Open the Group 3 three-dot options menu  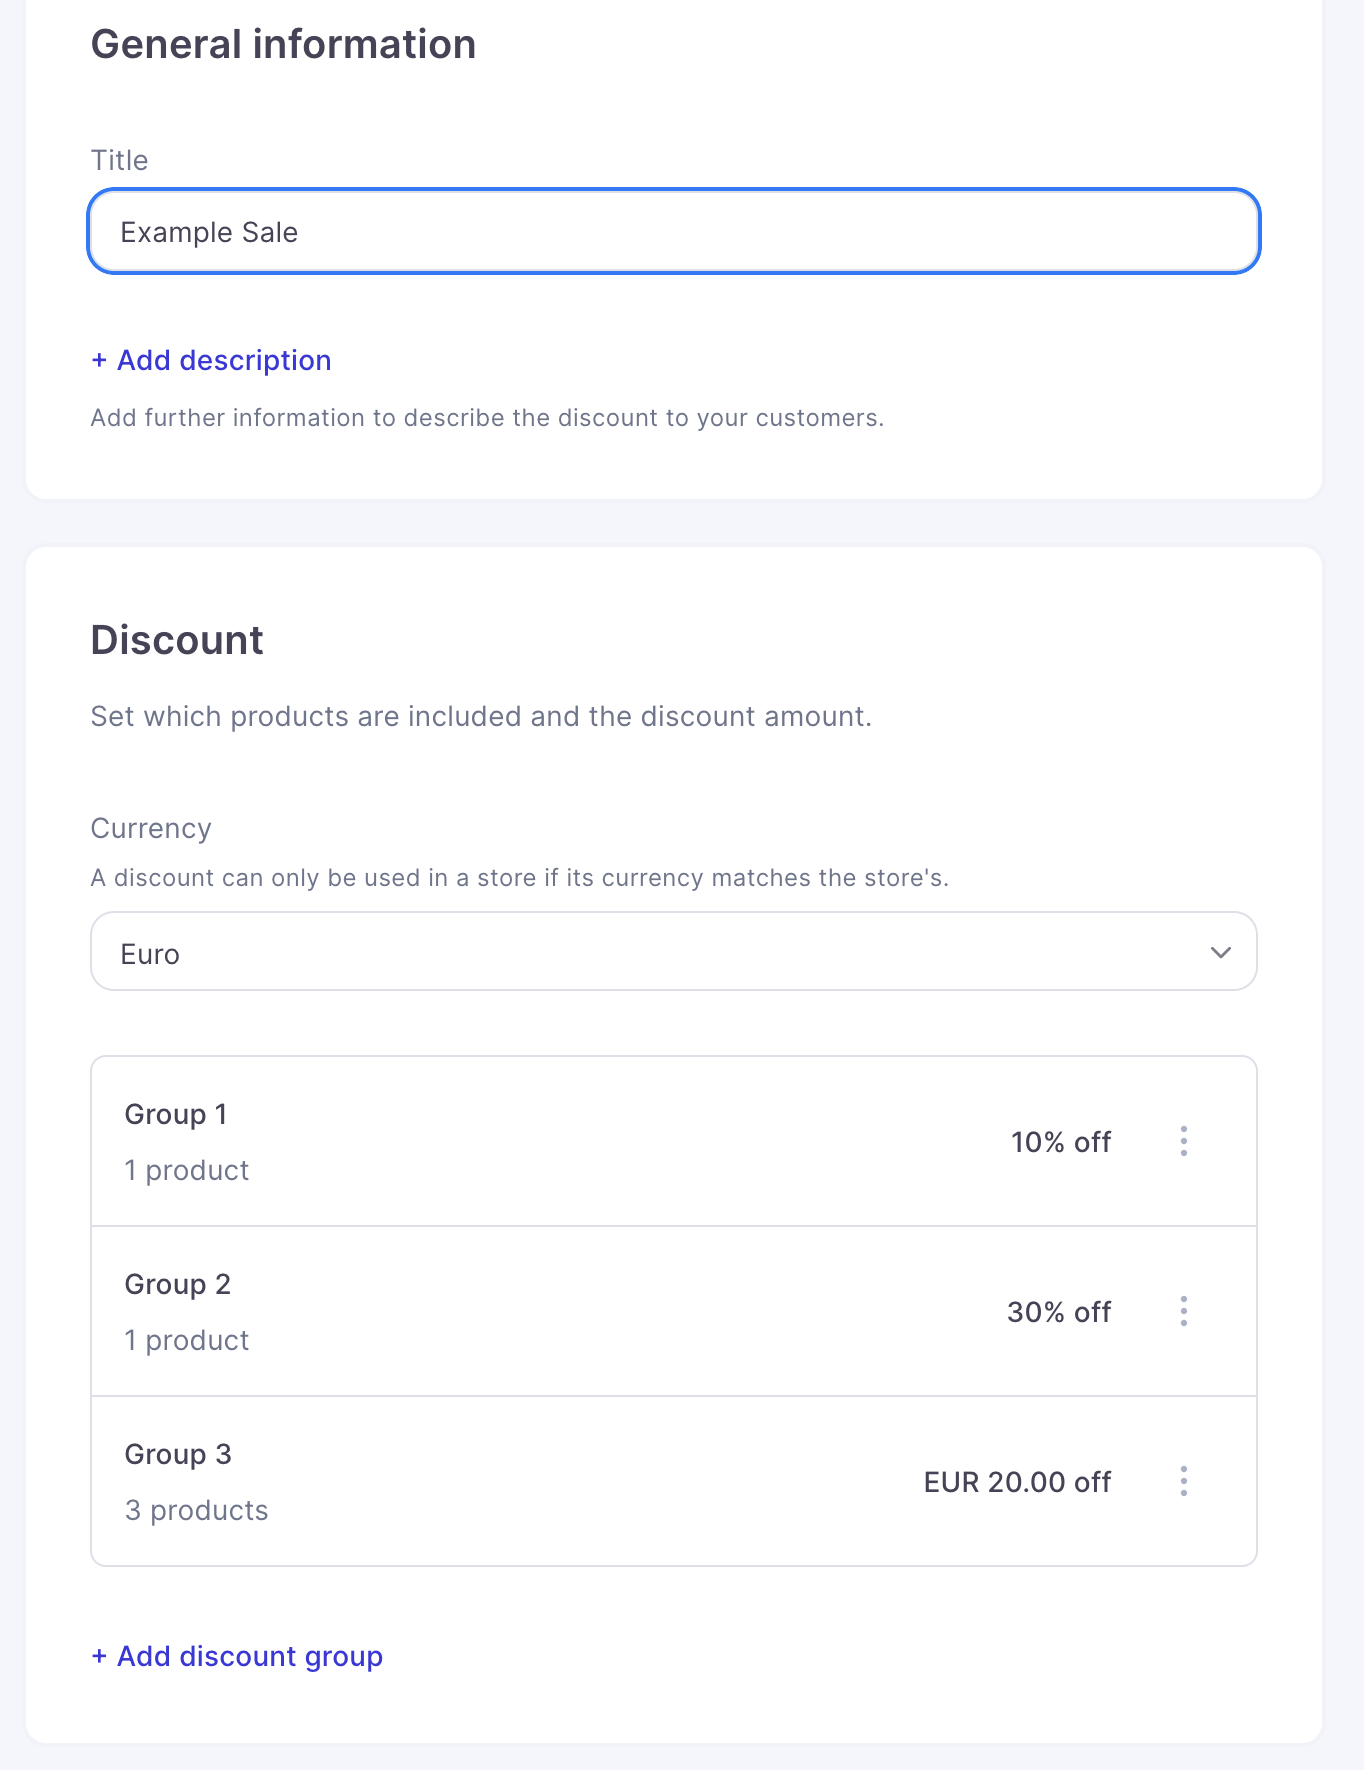[1184, 1481]
